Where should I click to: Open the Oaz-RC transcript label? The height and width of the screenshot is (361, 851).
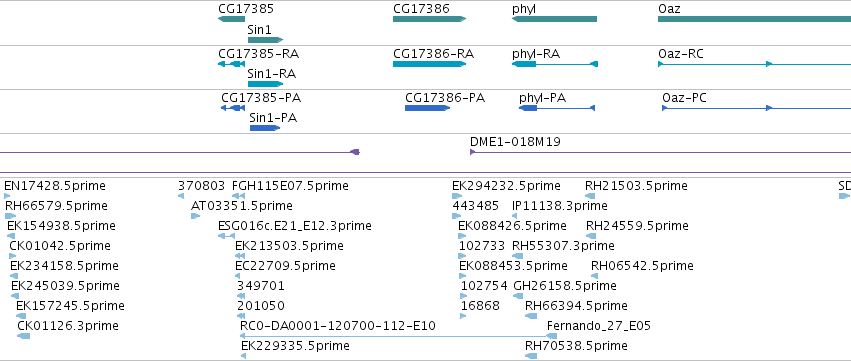tap(681, 54)
